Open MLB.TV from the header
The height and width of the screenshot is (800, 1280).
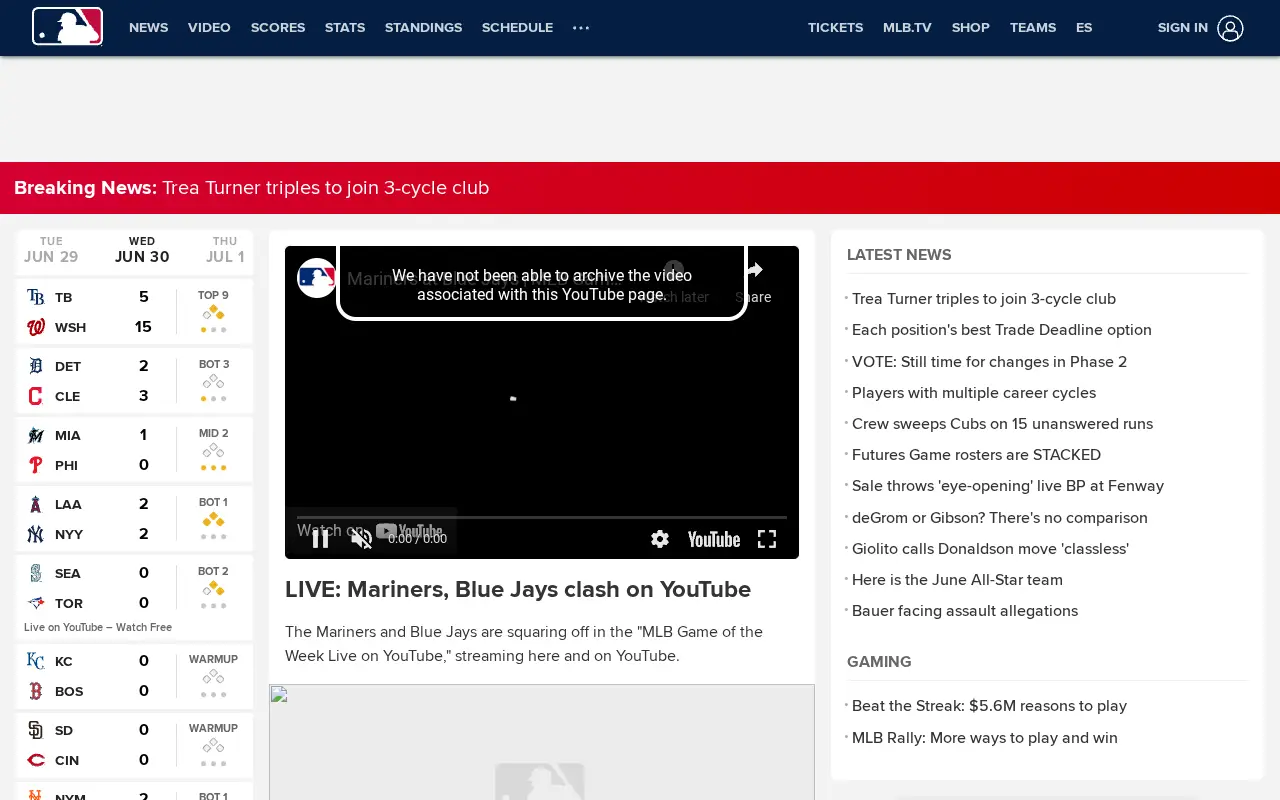pos(907,28)
